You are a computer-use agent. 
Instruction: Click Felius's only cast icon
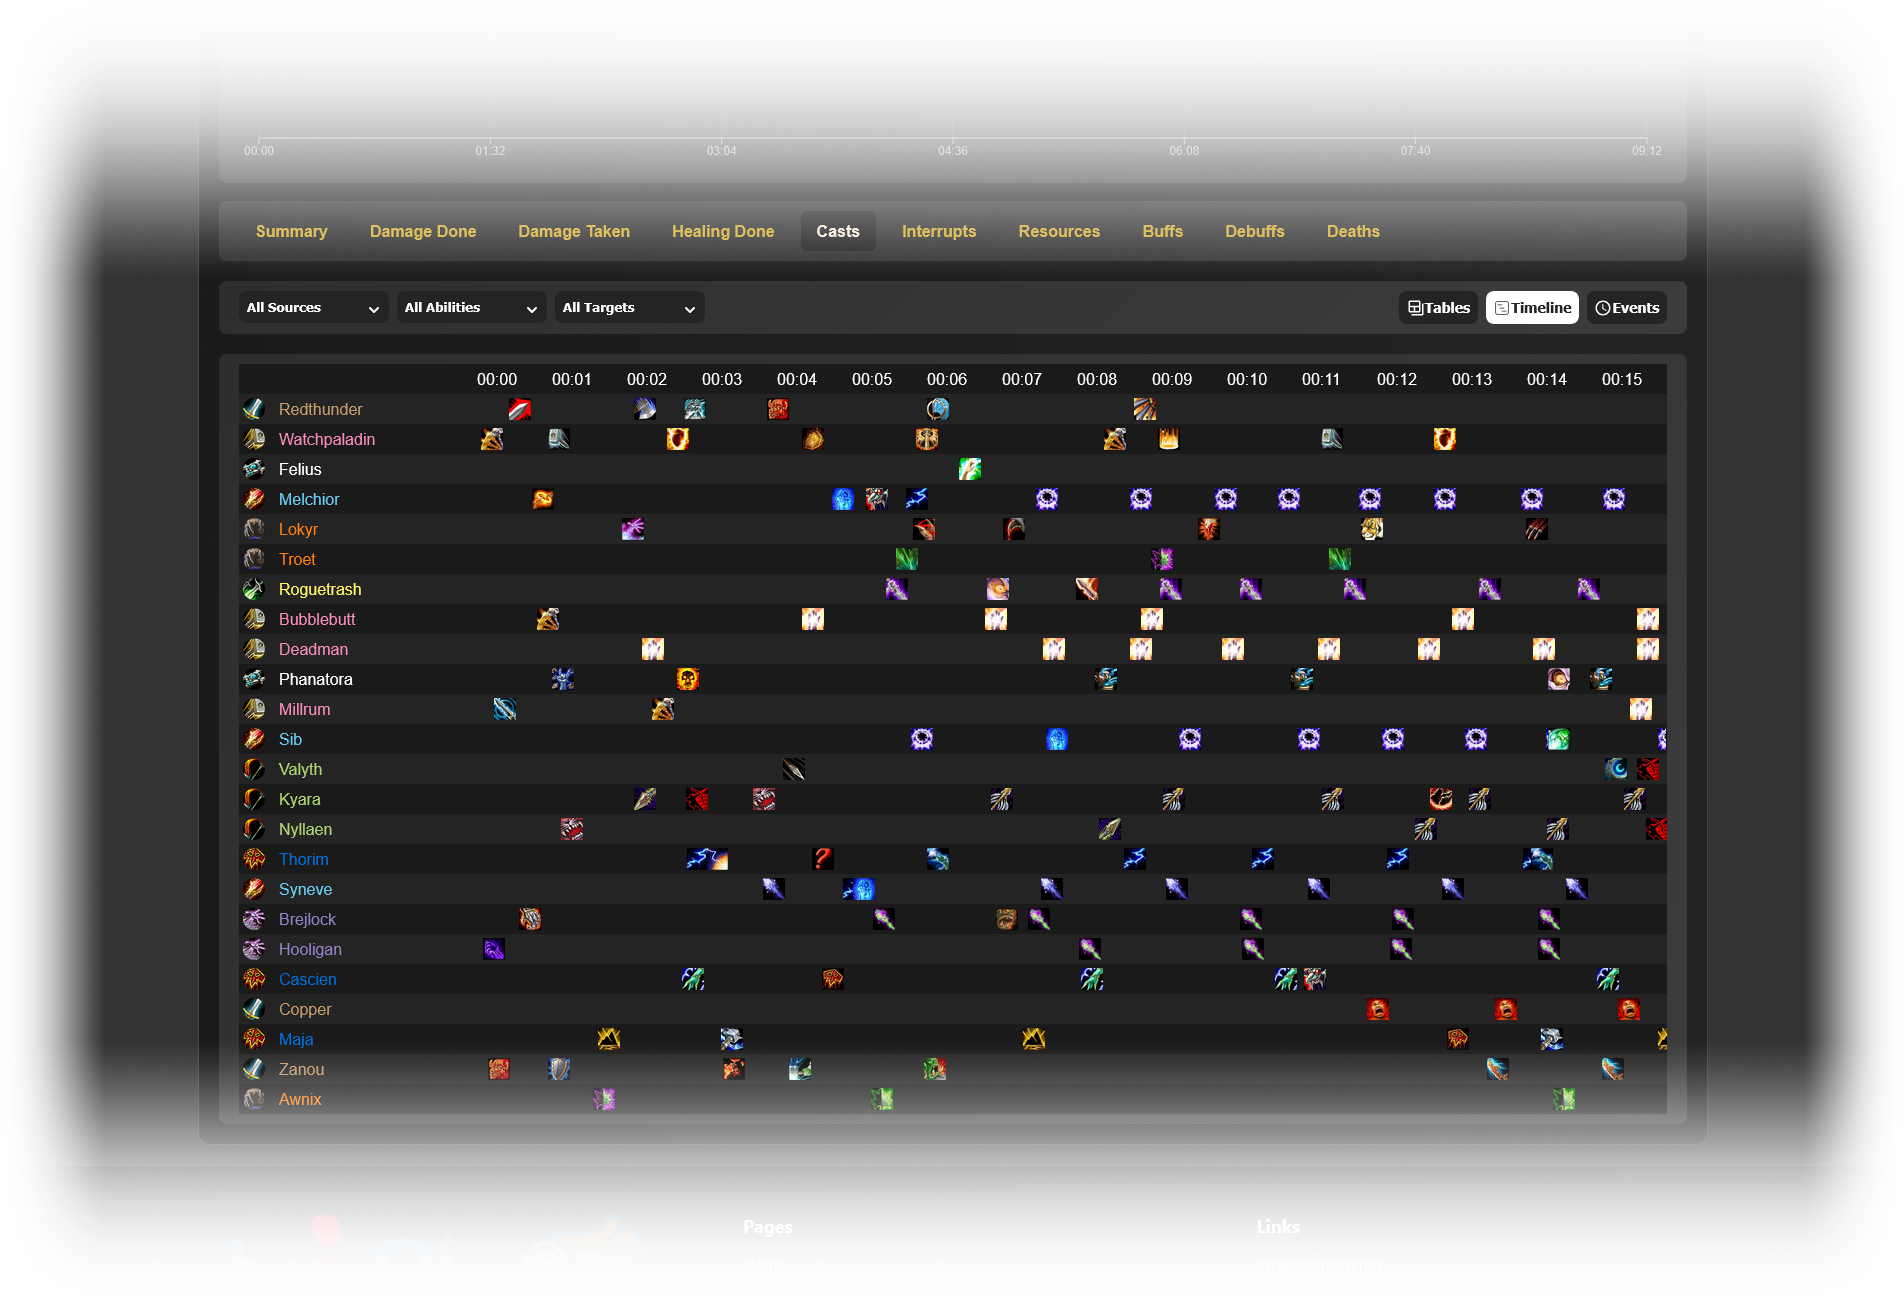970,469
